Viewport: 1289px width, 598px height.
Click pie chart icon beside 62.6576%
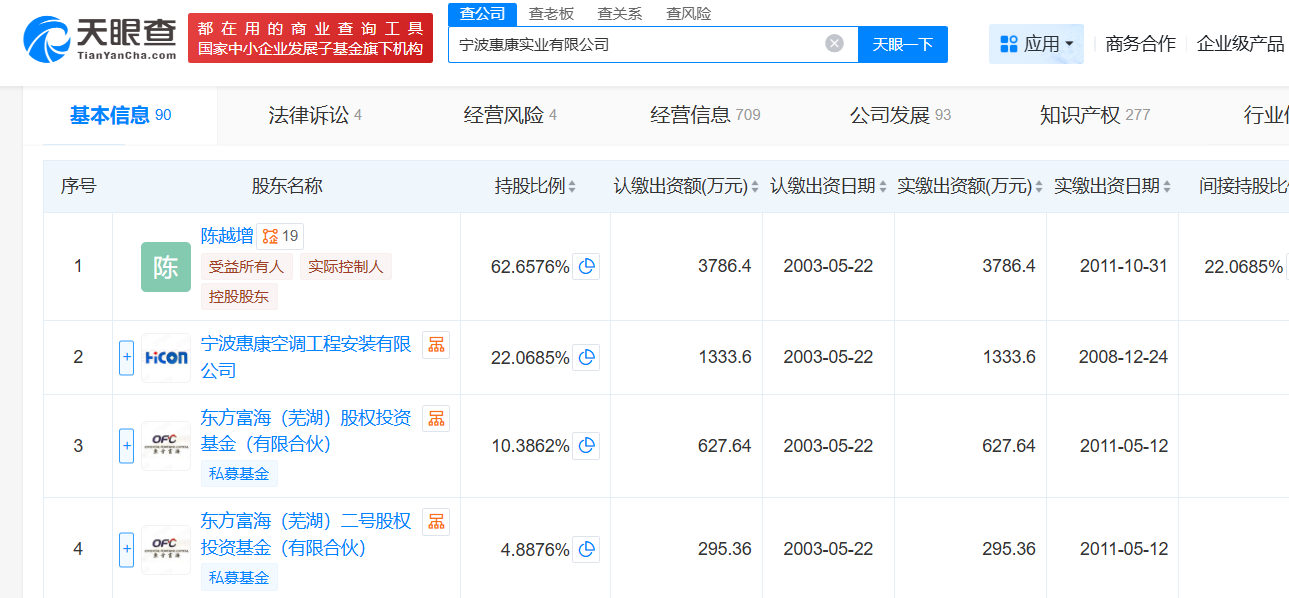[x=587, y=267]
